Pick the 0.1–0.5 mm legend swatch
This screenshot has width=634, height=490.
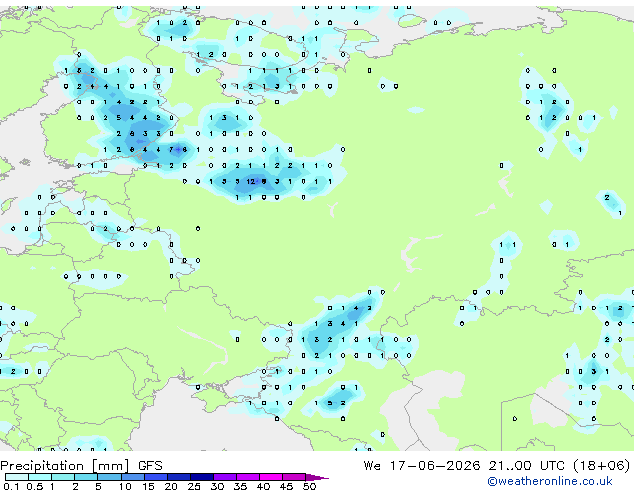(17, 477)
